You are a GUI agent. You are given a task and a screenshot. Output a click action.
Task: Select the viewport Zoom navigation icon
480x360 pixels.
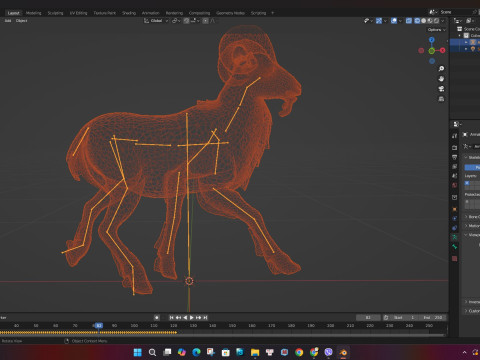441,69
